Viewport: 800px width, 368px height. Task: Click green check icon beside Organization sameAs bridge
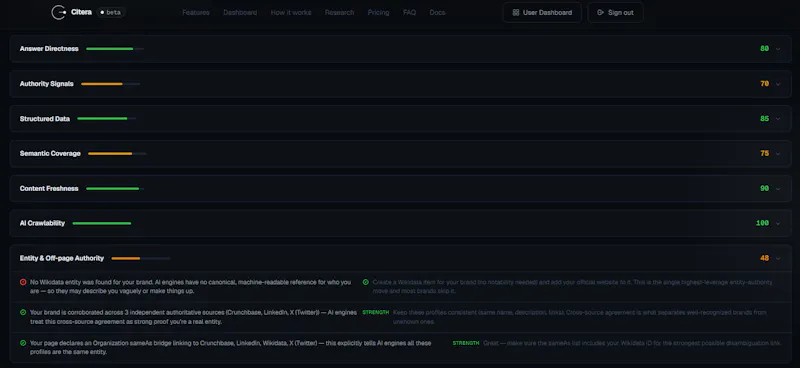pos(23,343)
